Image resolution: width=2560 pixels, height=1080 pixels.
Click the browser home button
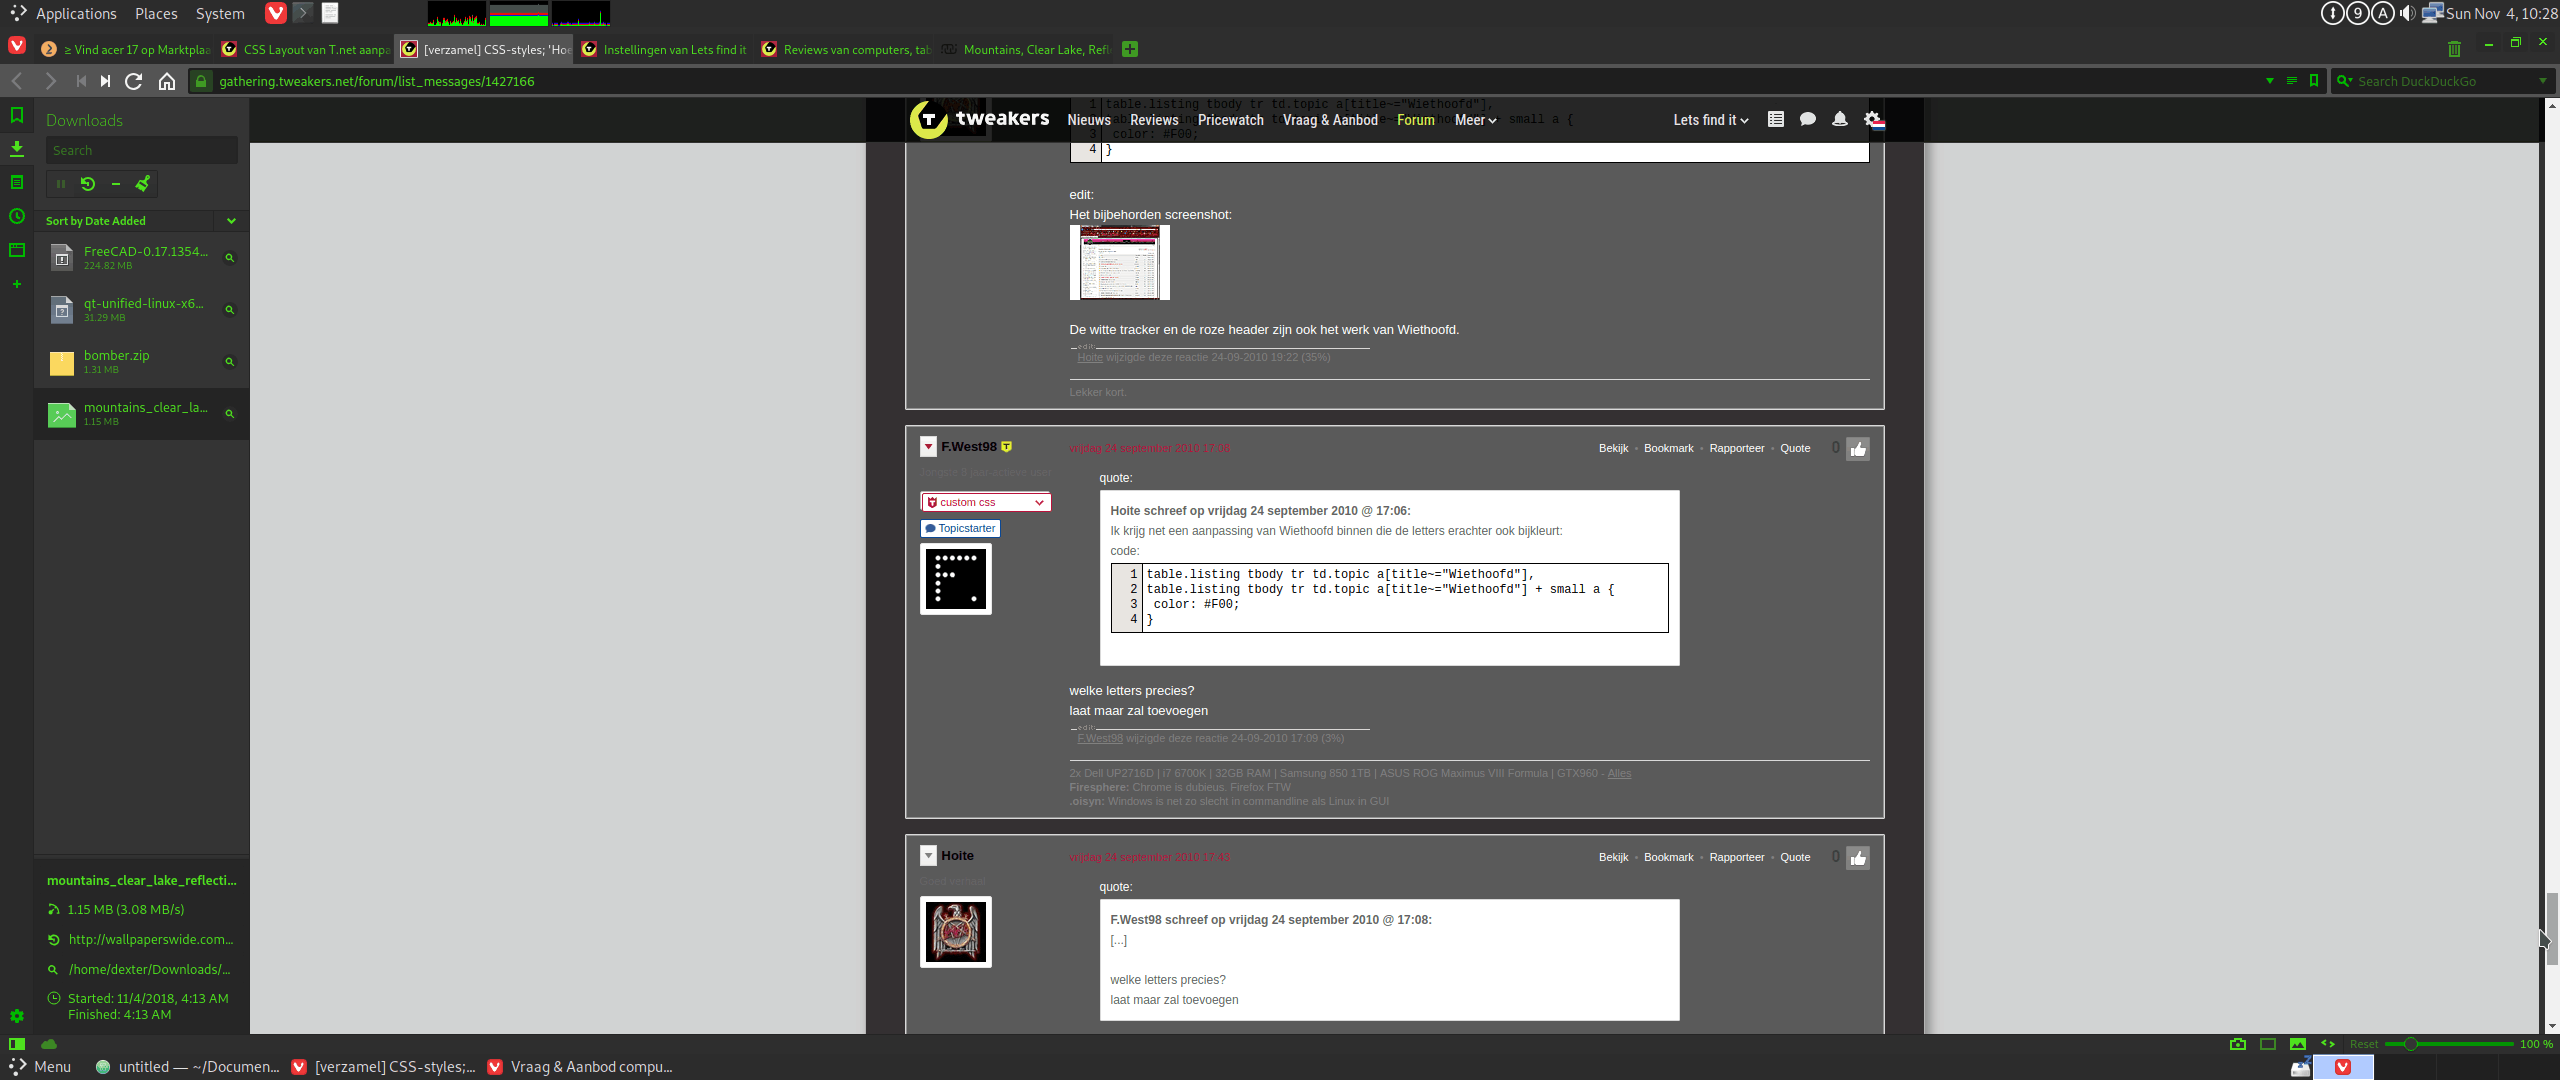pyautogui.click(x=167, y=81)
